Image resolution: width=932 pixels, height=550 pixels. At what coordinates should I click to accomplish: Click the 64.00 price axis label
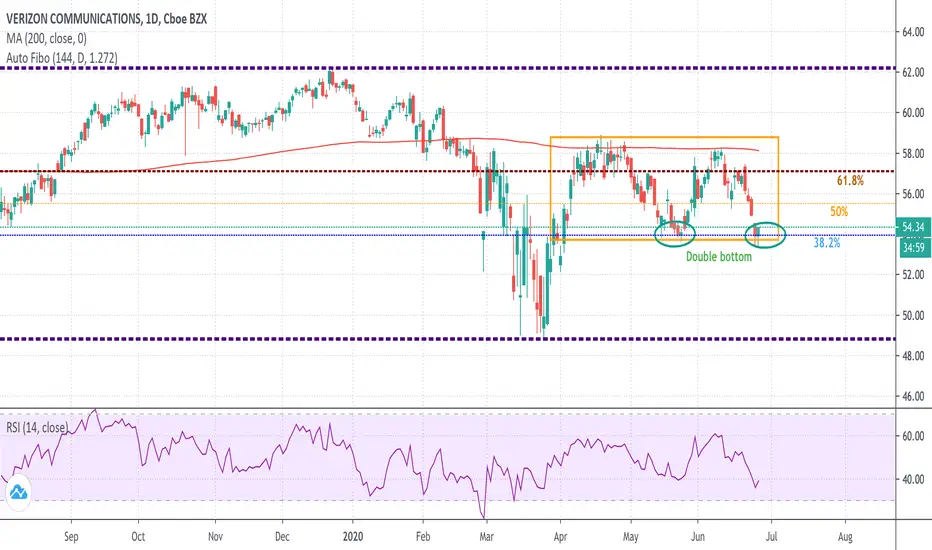[x=913, y=32]
